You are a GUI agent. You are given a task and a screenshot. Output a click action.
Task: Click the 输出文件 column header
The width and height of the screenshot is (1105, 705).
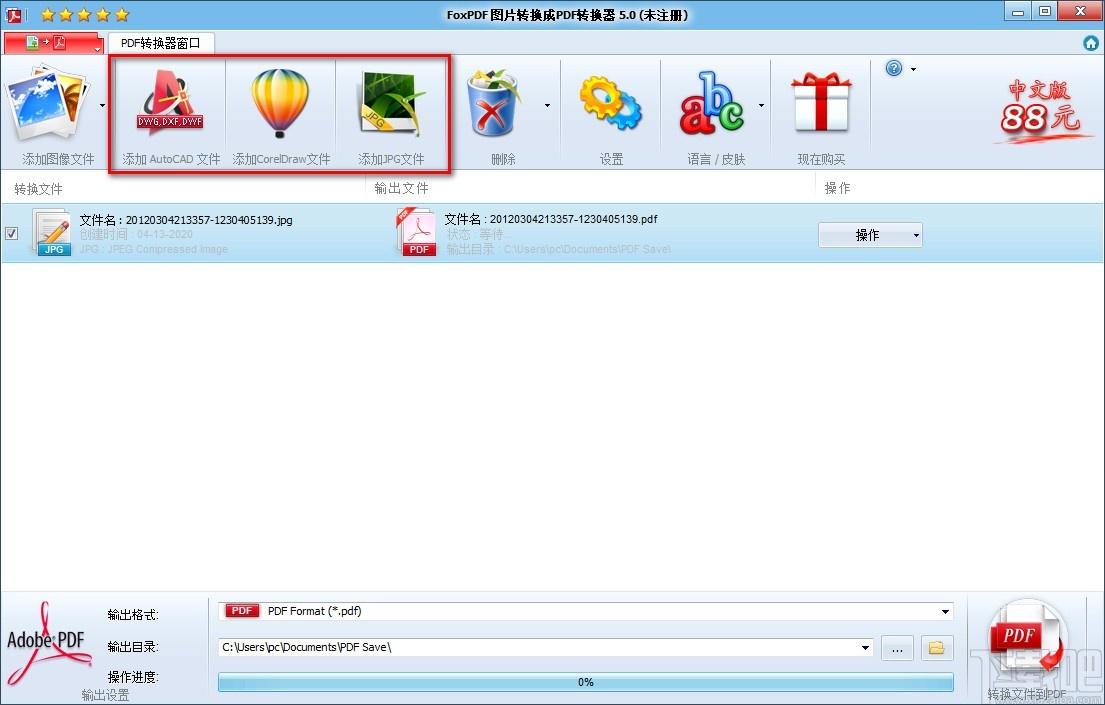(401, 188)
